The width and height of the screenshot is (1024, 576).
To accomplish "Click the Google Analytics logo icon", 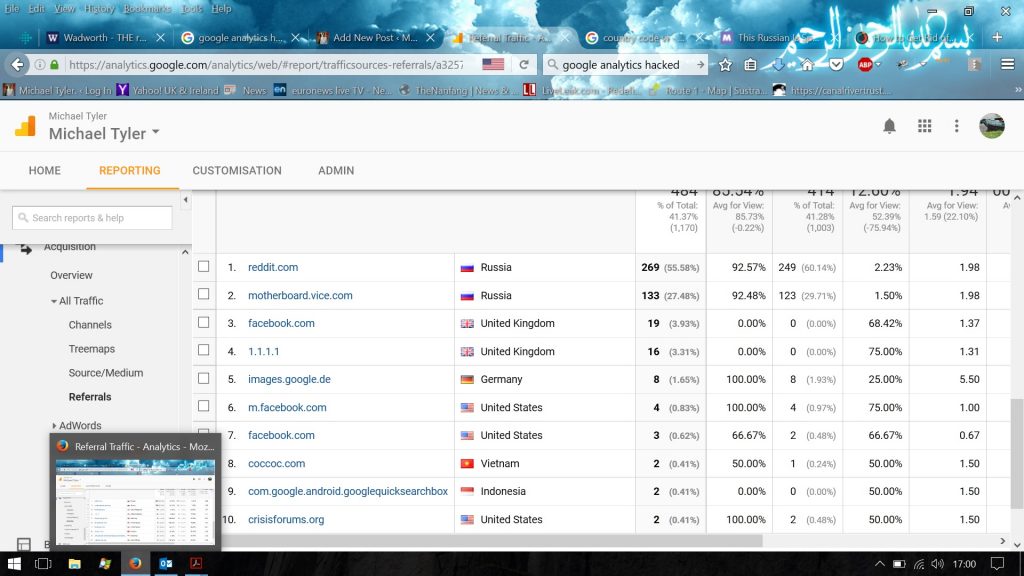I will click(x=25, y=126).
